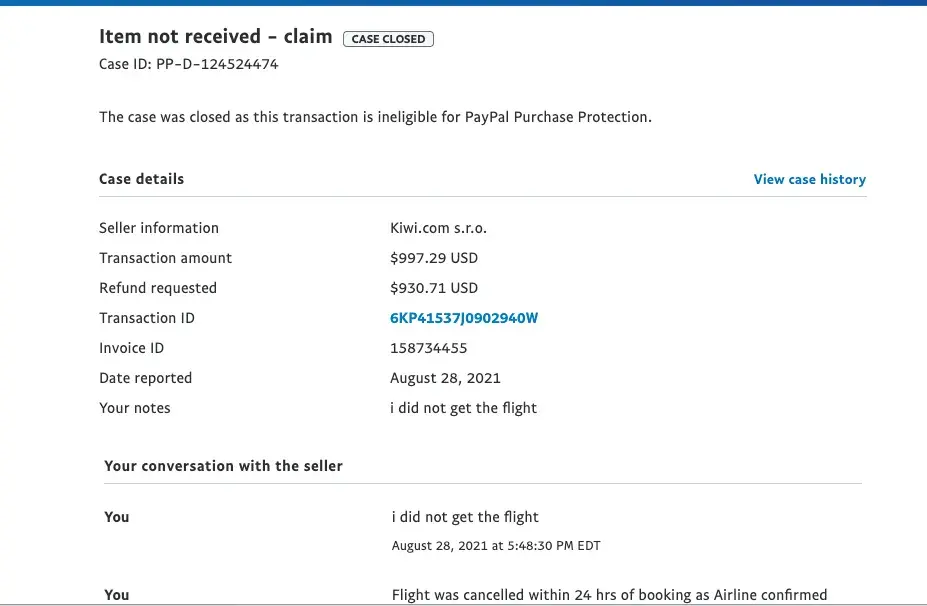
Task: Click the 'Item not received - claim' heading
Action: (215, 37)
